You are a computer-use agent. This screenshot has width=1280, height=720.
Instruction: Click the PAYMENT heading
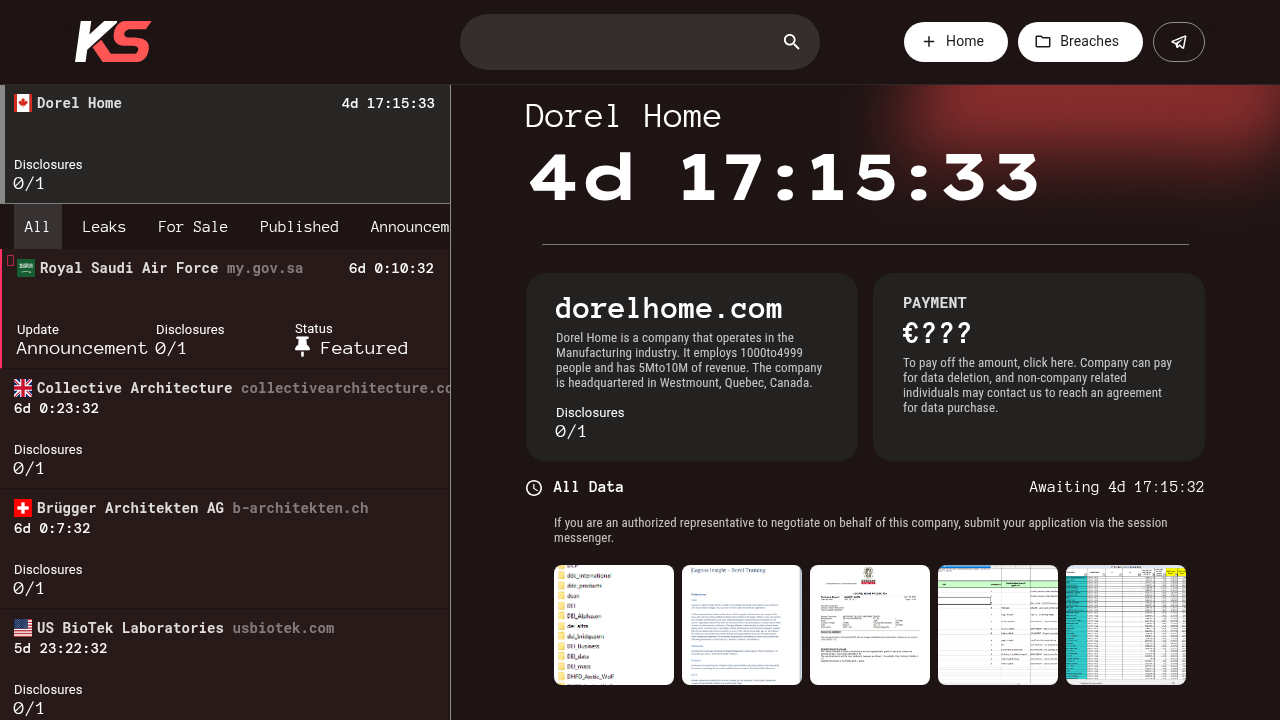935,303
